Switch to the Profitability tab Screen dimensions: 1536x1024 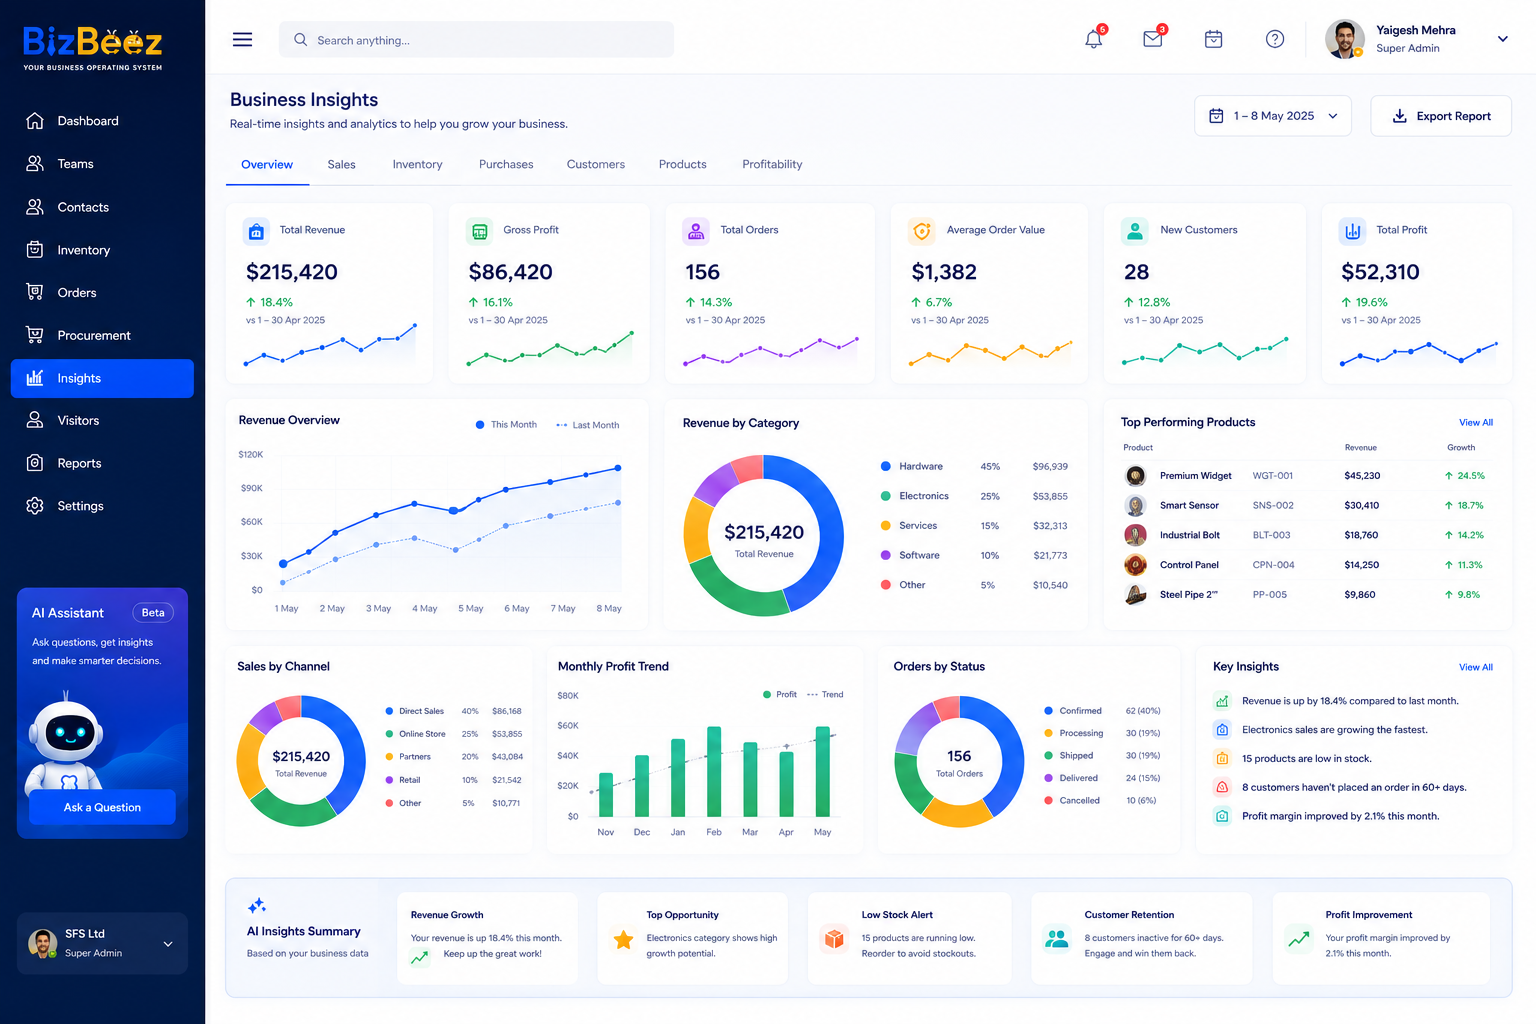[x=772, y=164]
